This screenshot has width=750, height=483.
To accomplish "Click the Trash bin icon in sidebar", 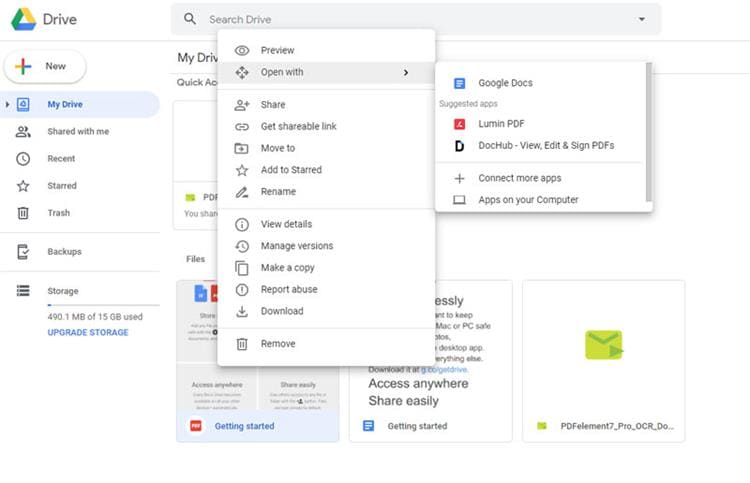I will coord(23,213).
